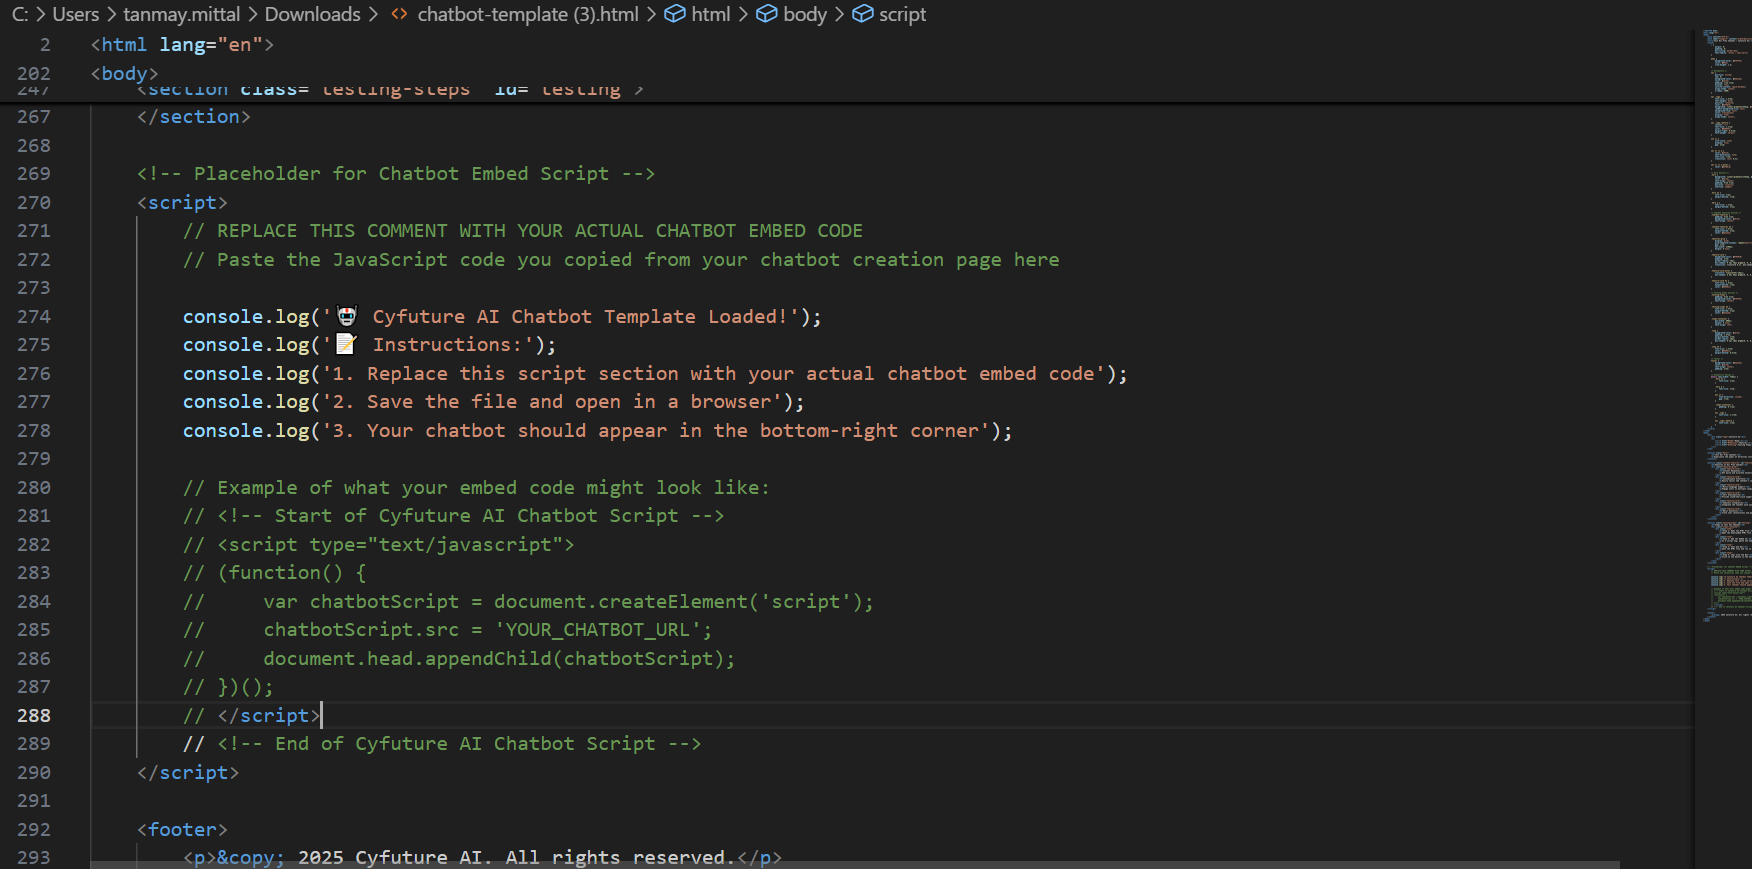Click the robot emoji on line 274
Image resolution: width=1752 pixels, height=869 pixels.
[x=347, y=316]
